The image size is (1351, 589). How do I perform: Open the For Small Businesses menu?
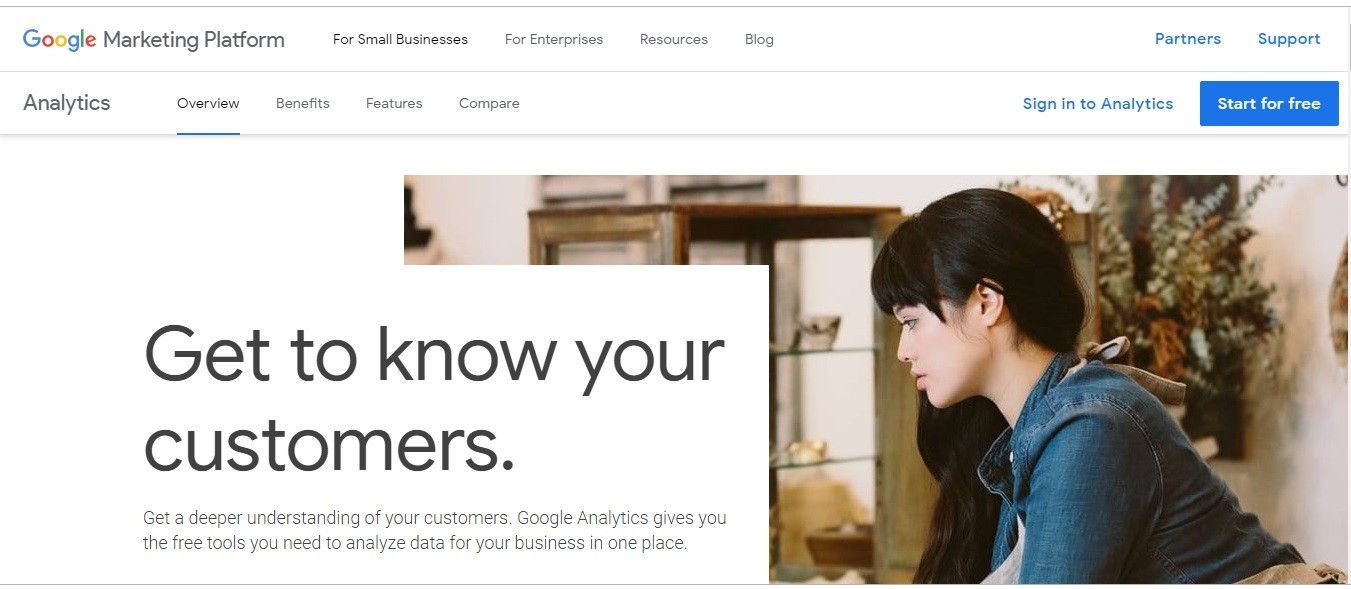click(x=400, y=40)
